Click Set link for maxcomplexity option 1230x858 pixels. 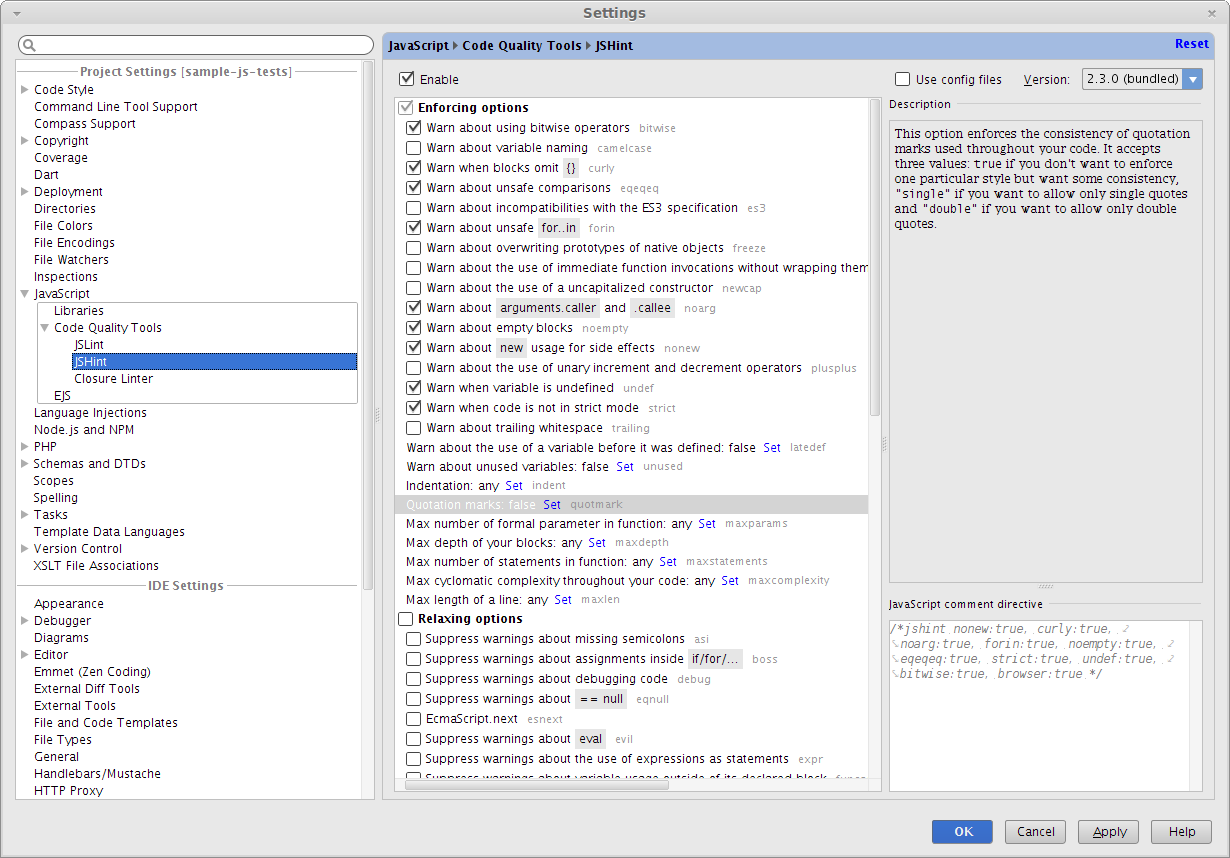(730, 581)
